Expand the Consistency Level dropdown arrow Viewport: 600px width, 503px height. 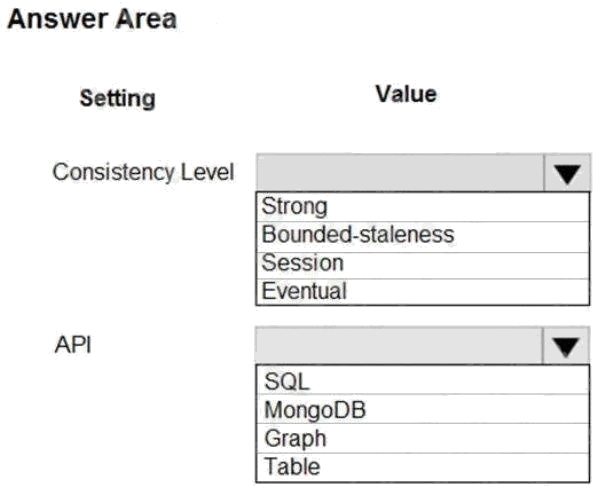pyautogui.click(x=567, y=173)
